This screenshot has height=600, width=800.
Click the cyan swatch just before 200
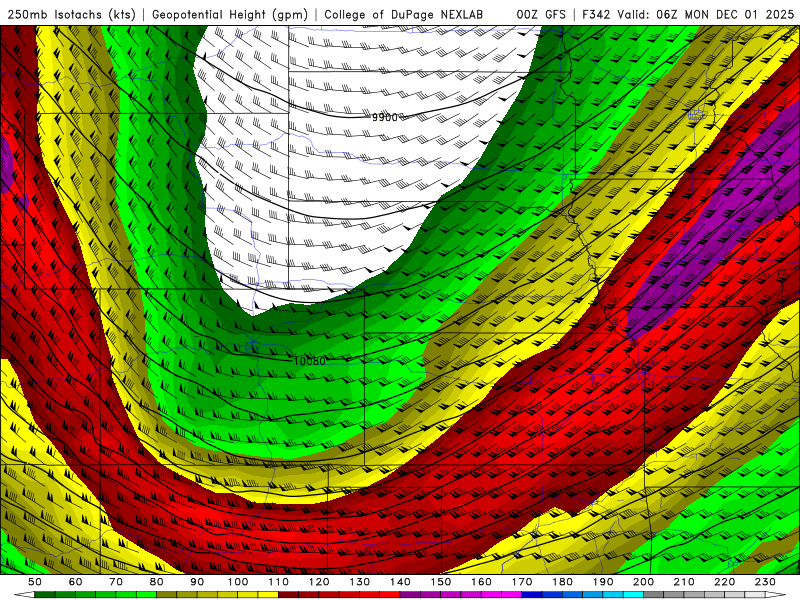[633, 595]
